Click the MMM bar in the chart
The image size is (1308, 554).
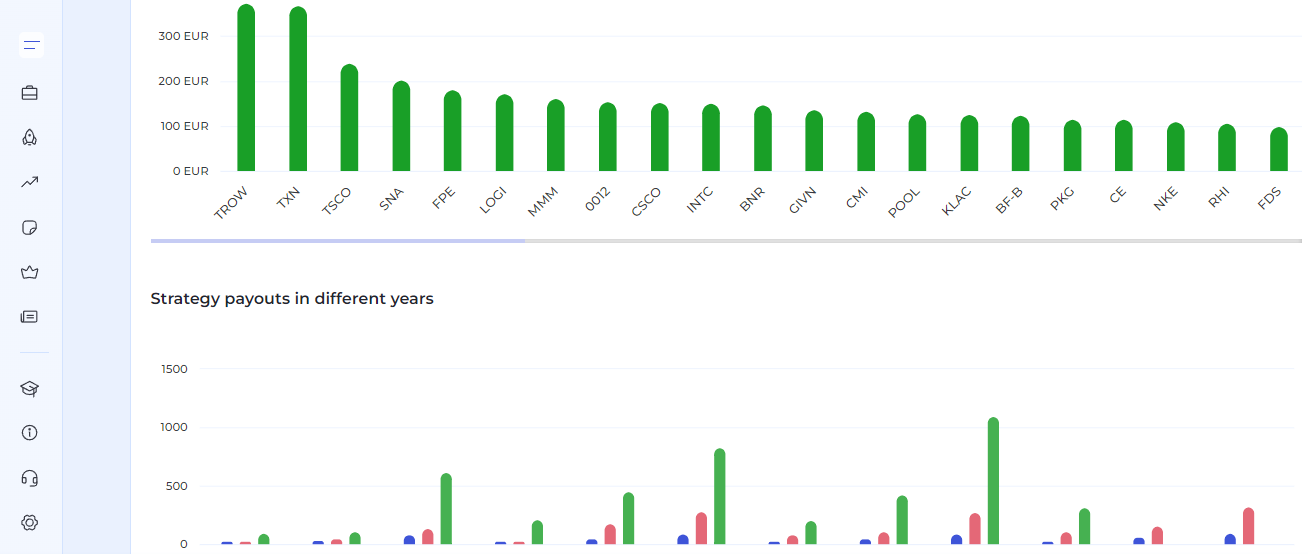click(x=556, y=135)
